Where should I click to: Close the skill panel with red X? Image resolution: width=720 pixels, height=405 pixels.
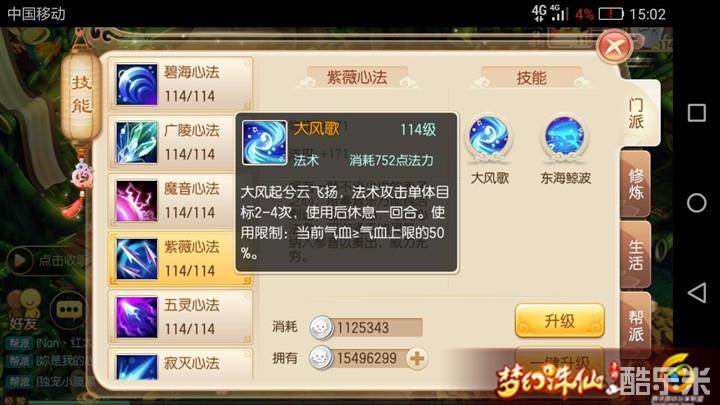(614, 47)
